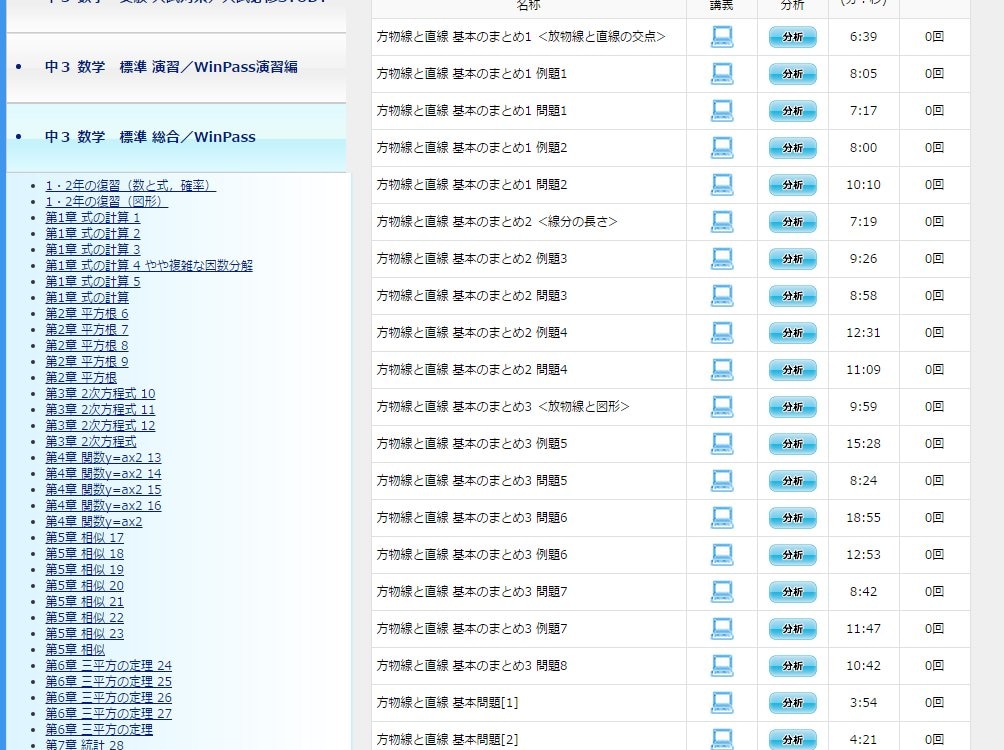The width and height of the screenshot is (1004, 750).
Task: Open 1・2年の復習(数と式,確率) link
Action: point(130,186)
